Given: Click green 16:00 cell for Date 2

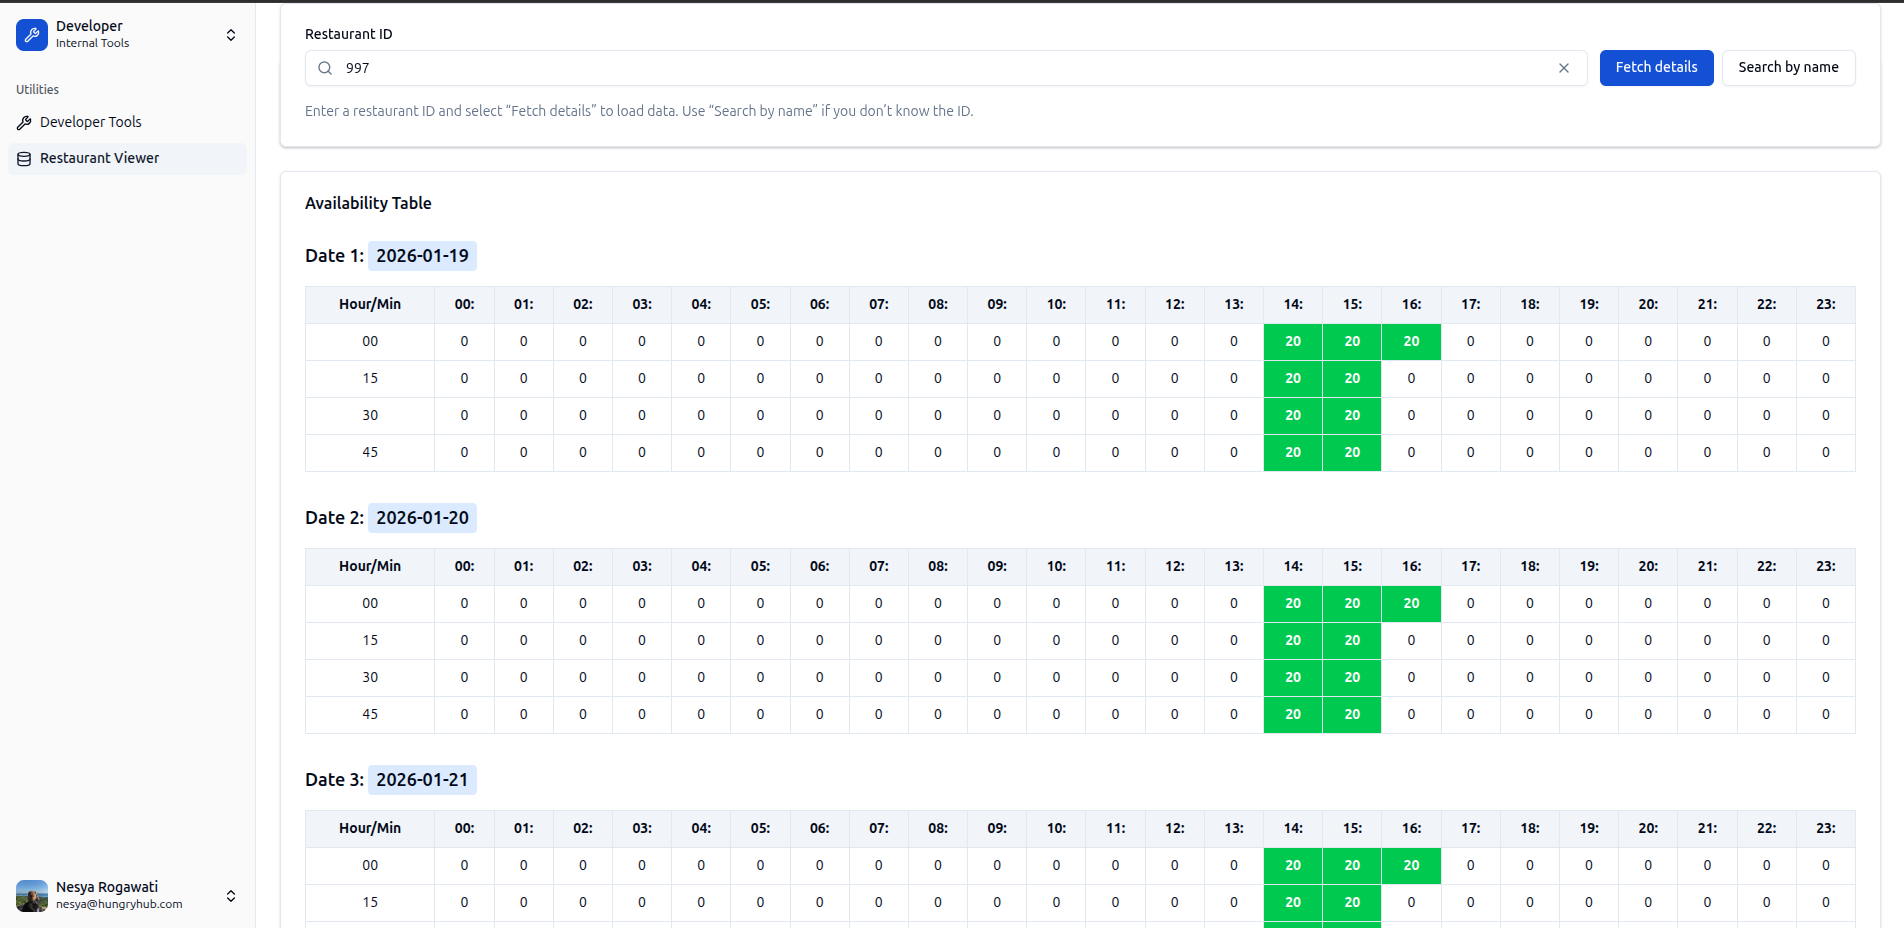Looking at the screenshot, I should pos(1410,603).
